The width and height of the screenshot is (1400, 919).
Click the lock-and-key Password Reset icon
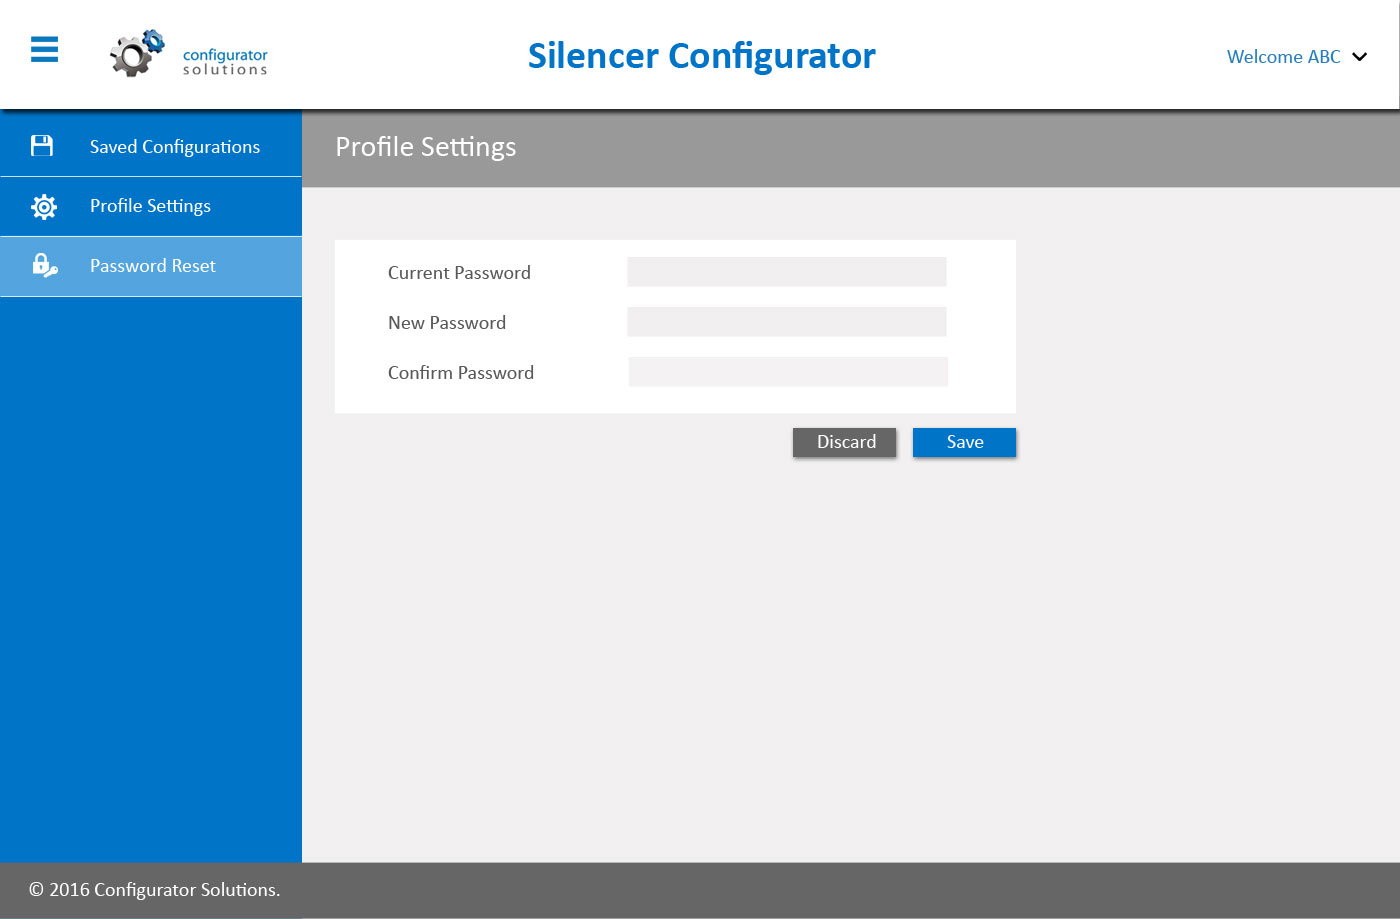click(x=45, y=265)
